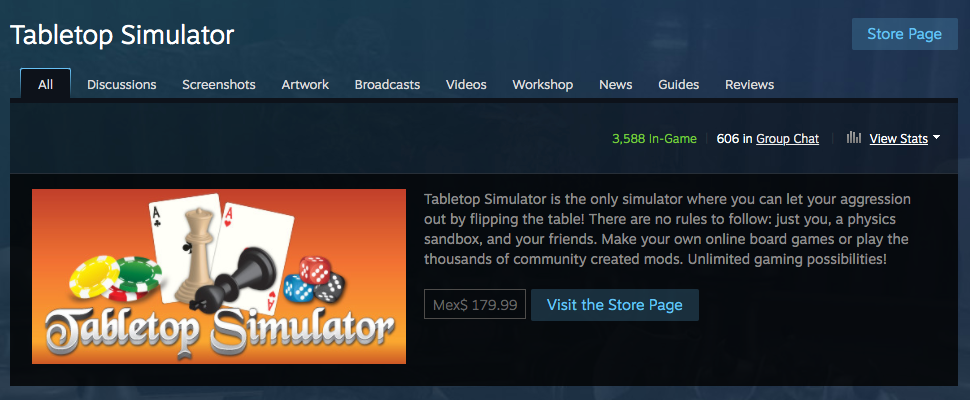
Task: Click the 3,588 In-Game count
Action: [x=654, y=138]
